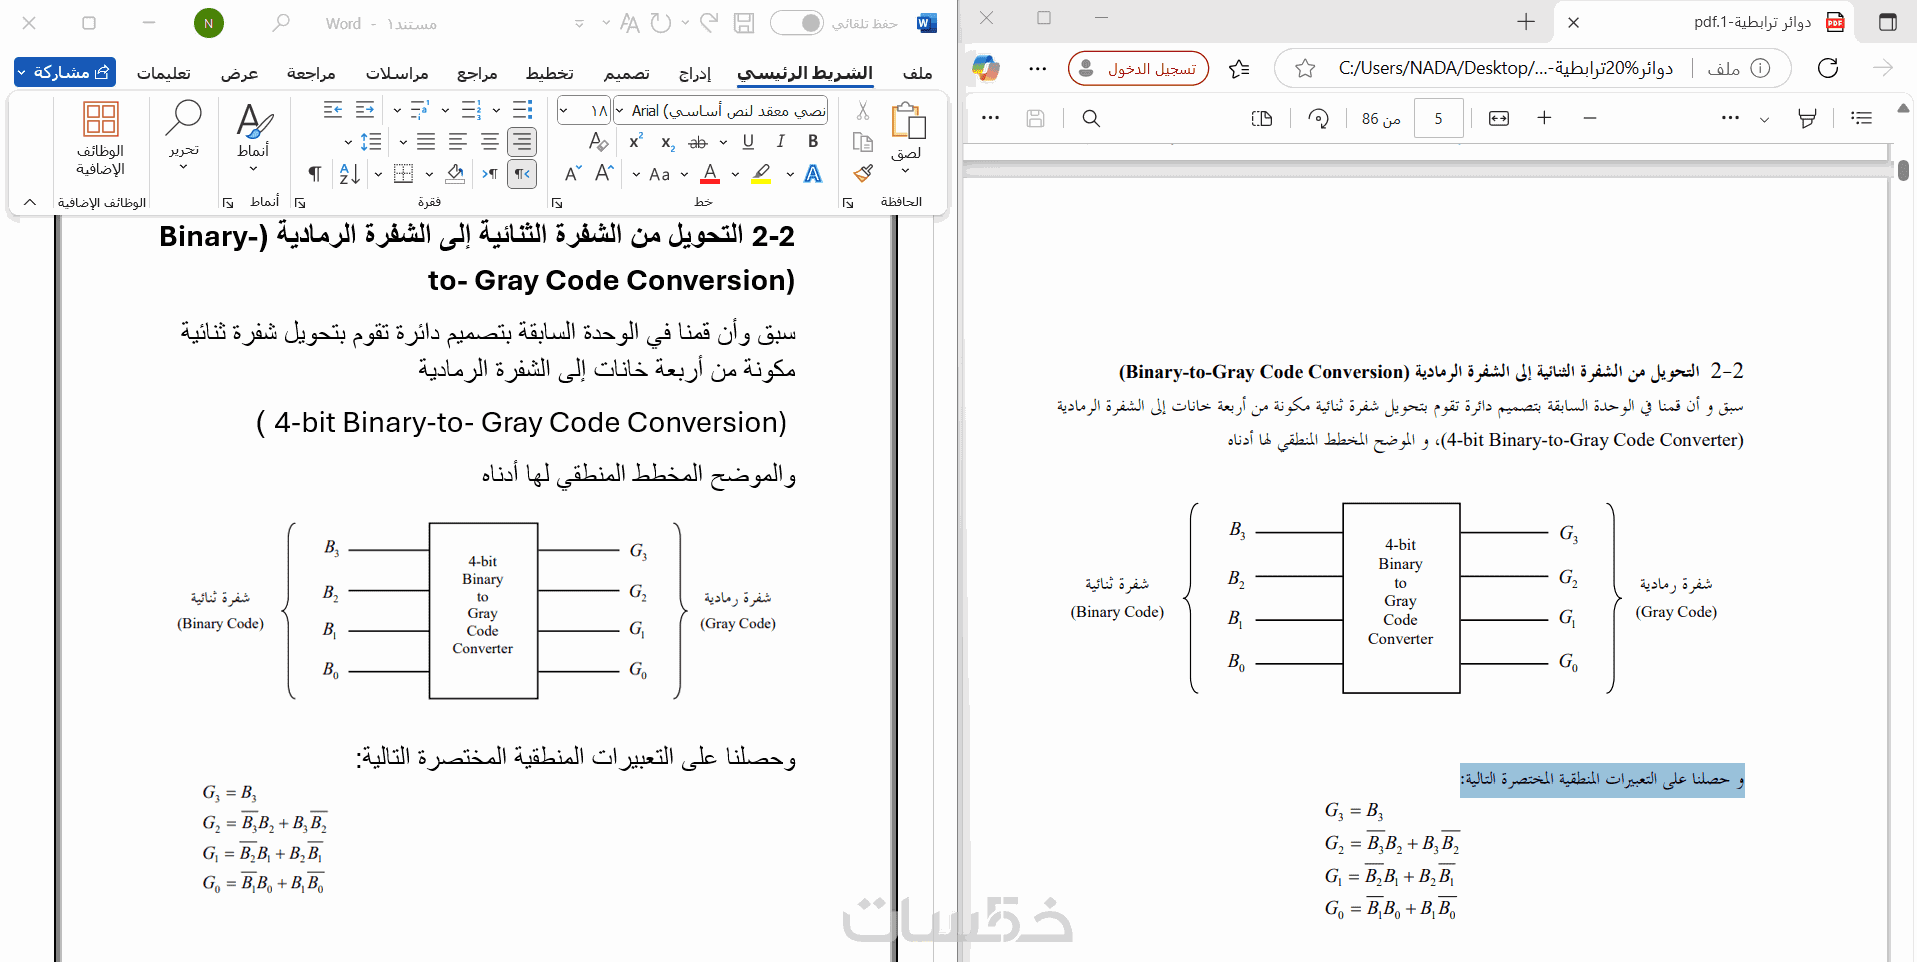Click the Cut scissors icon in Word
The height and width of the screenshot is (962, 1917).
863,111
